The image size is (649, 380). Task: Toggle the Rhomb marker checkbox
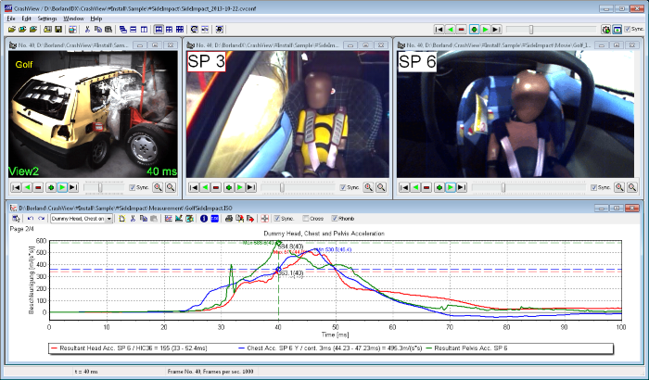[x=343, y=219]
